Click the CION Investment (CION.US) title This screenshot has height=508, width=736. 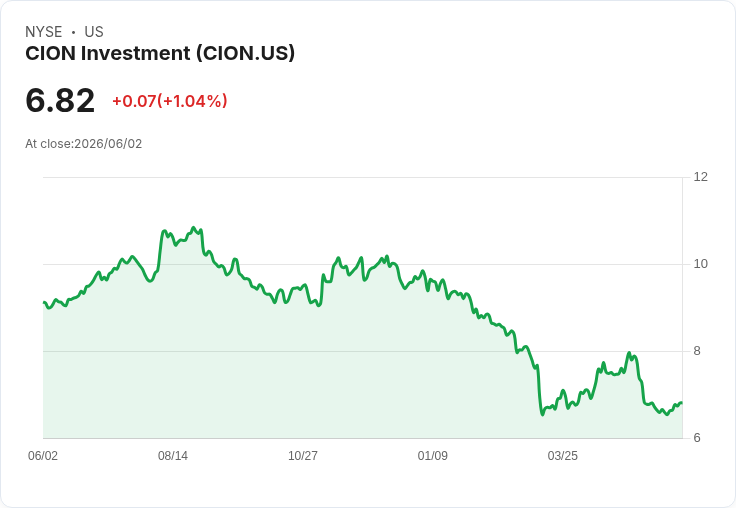click(x=160, y=54)
